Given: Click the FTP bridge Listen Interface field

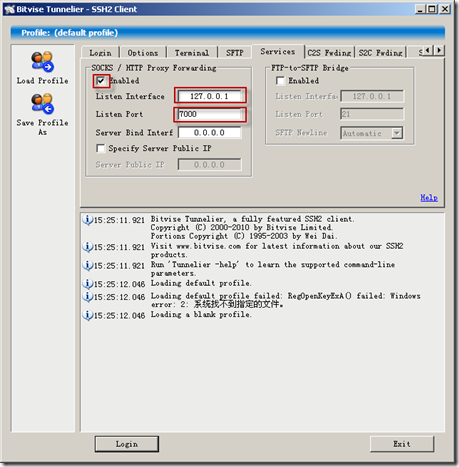Looking at the screenshot, I should [x=372, y=96].
